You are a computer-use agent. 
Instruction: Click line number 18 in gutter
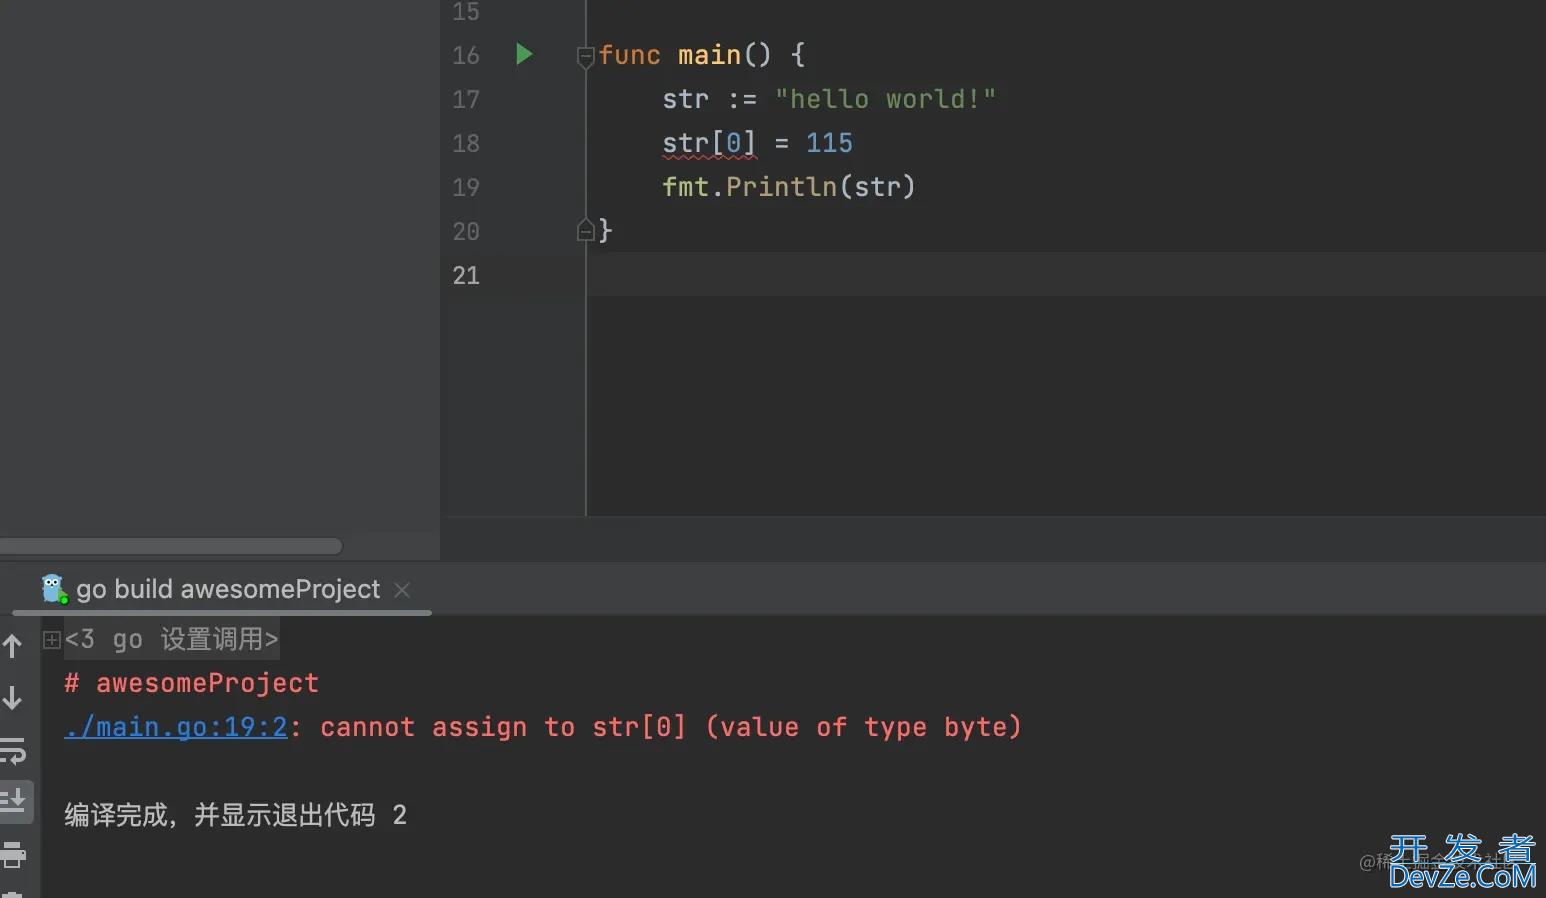tap(466, 143)
